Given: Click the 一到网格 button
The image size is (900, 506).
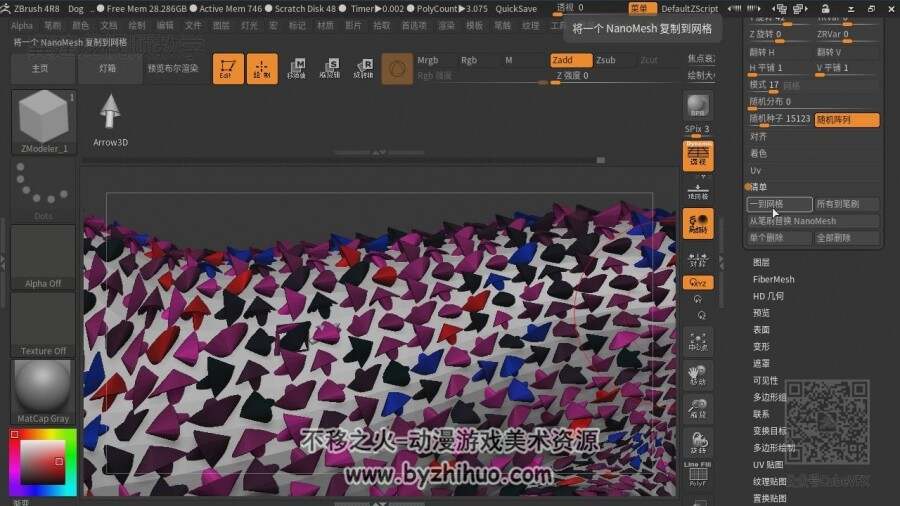Looking at the screenshot, I should [x=779, y=204].
